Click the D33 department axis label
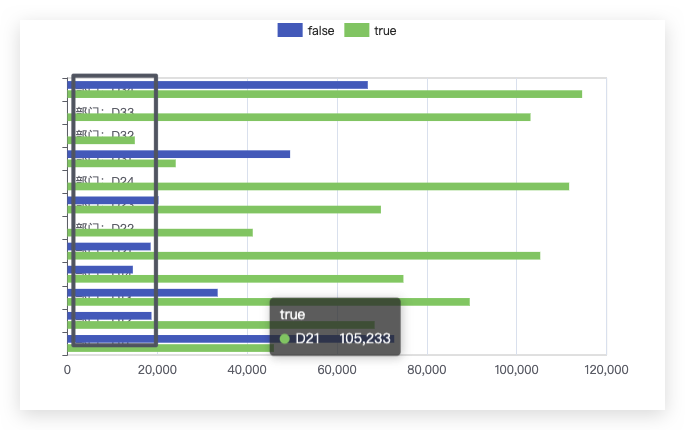Image resolution: width=685 pixels, height=430 pixels. pyautogui.click(x=104, y=111)
